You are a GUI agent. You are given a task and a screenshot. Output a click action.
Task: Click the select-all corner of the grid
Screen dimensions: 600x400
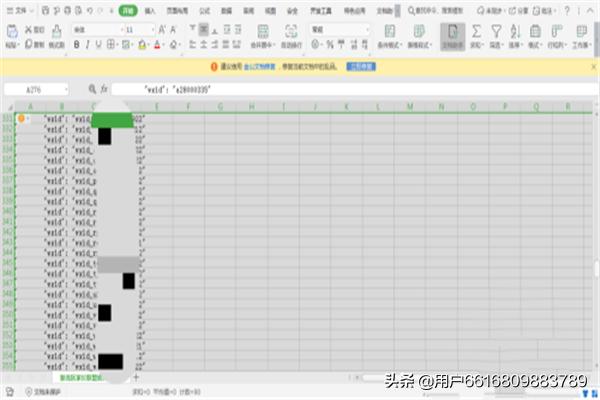click(10, 107)
